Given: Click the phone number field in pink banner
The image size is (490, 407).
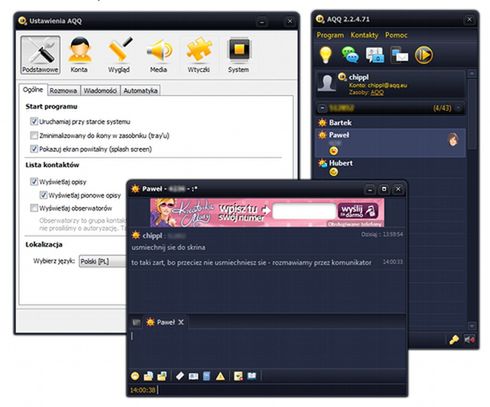Looking at the screenshot, I should [x=304, y=211].
